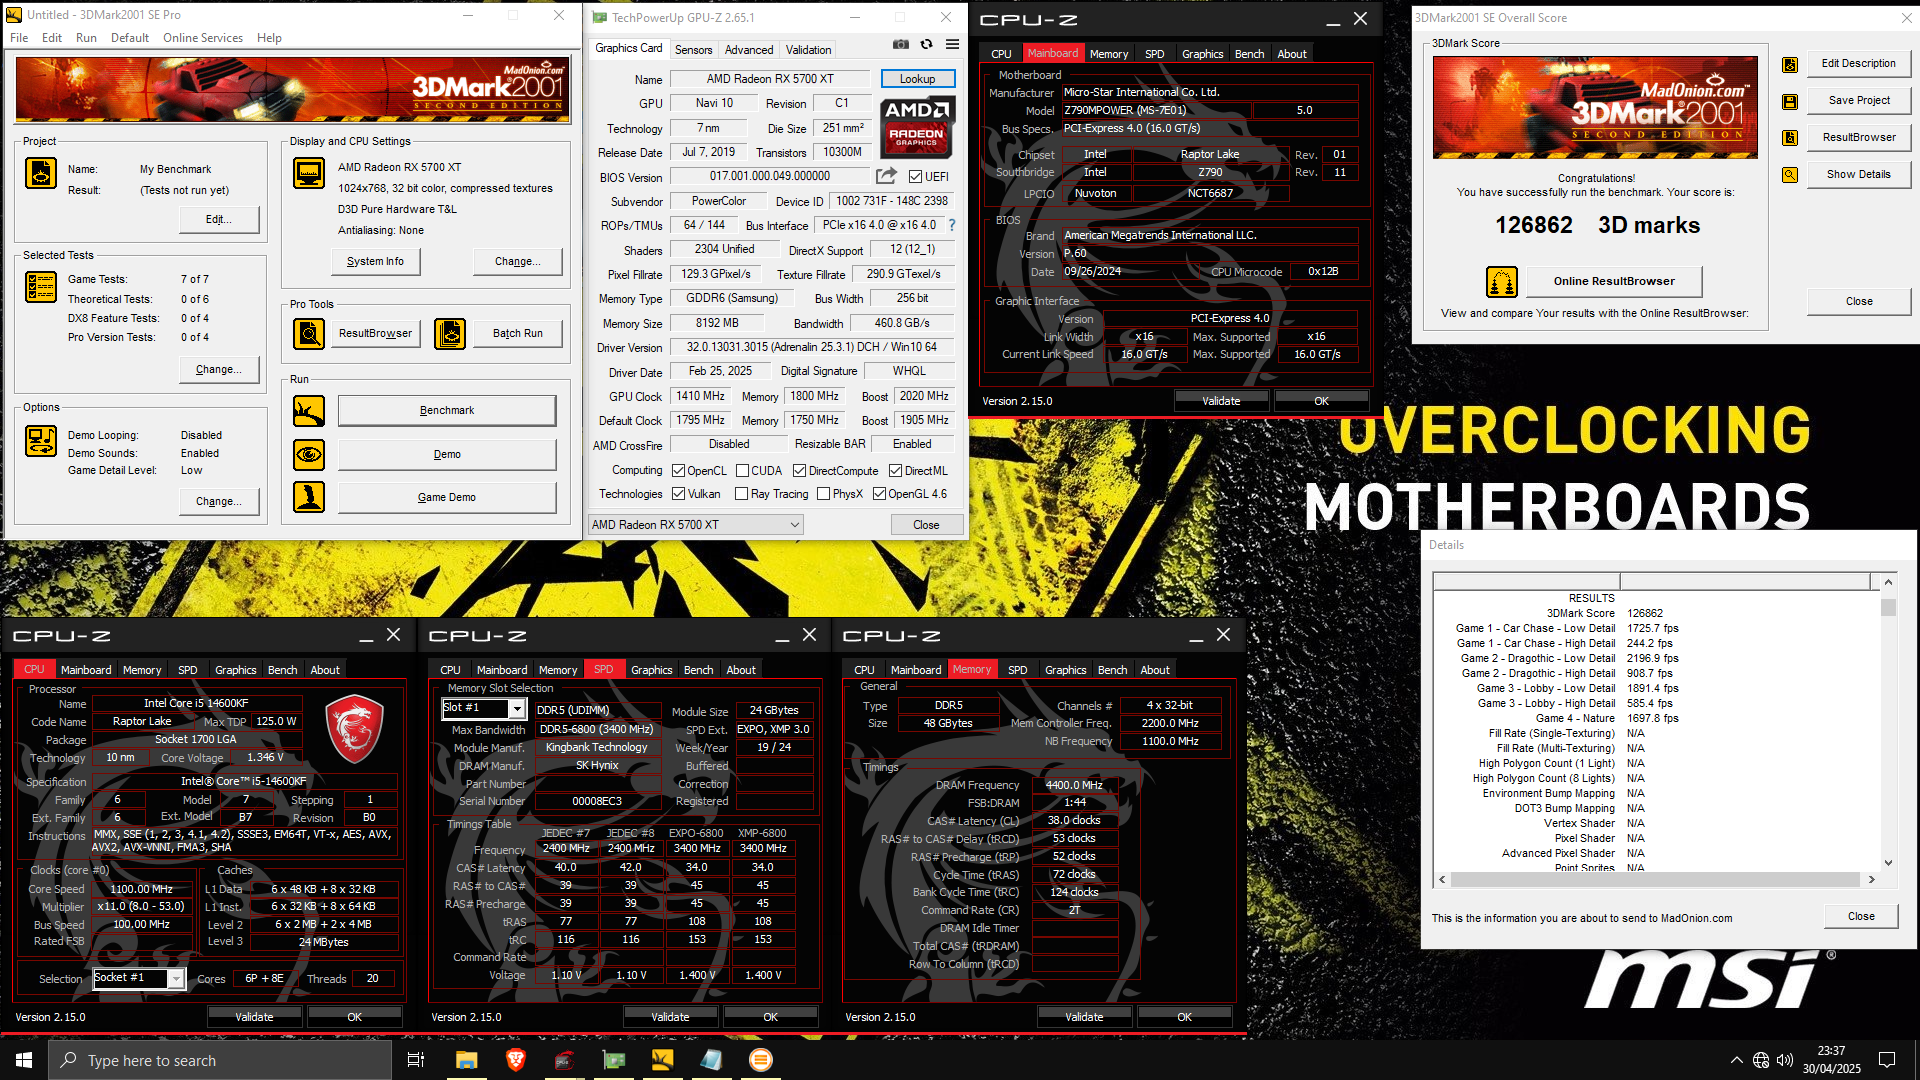1920x1080 pixels.
Task: Click the volume icon in system tray
Action: pos(1785,1060)
